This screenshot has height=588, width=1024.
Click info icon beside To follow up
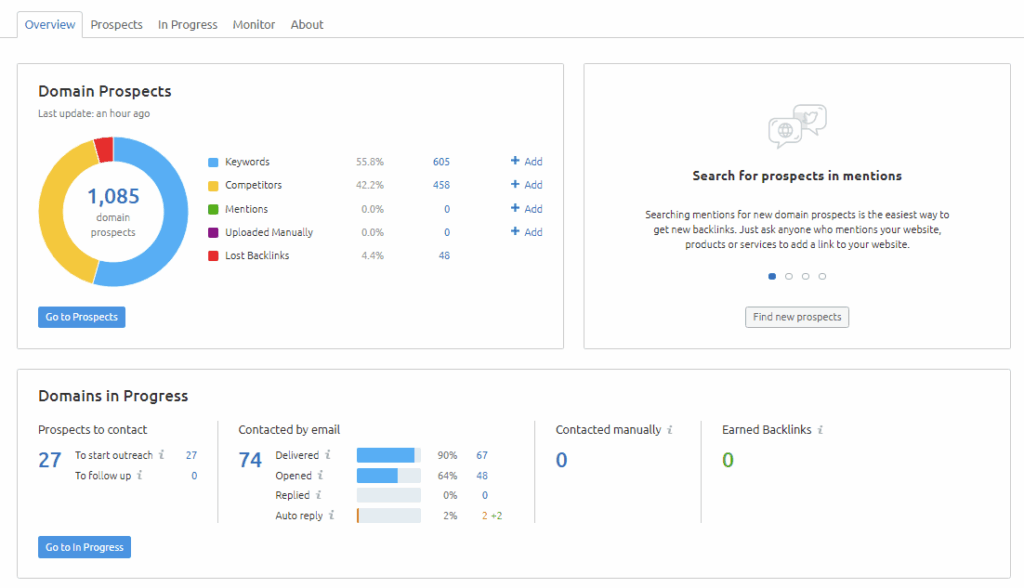[x=139, y=476]
